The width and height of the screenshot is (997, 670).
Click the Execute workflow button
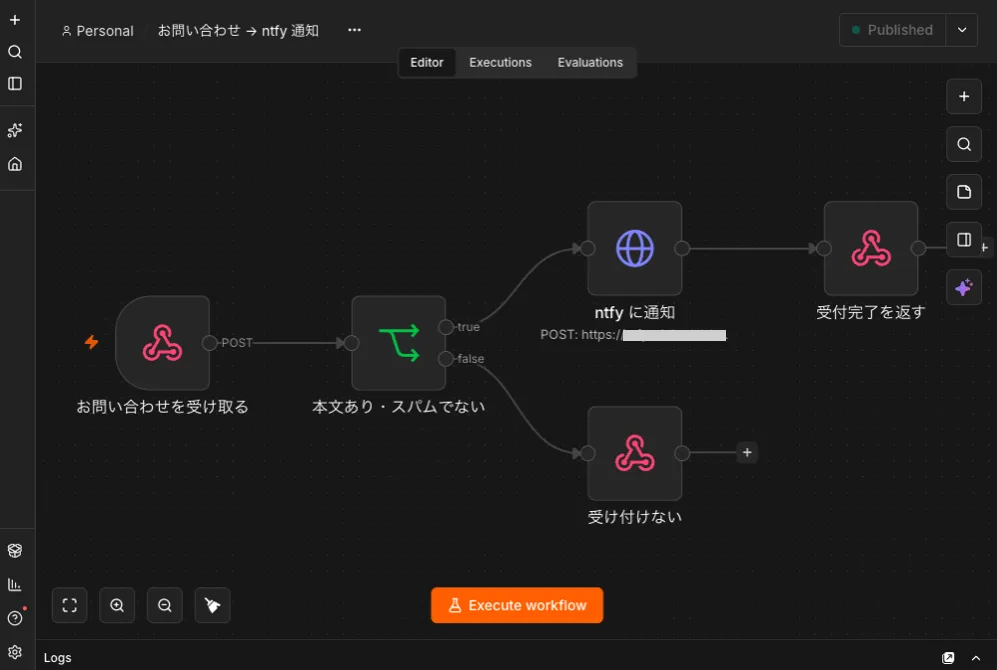coord(517,605)
